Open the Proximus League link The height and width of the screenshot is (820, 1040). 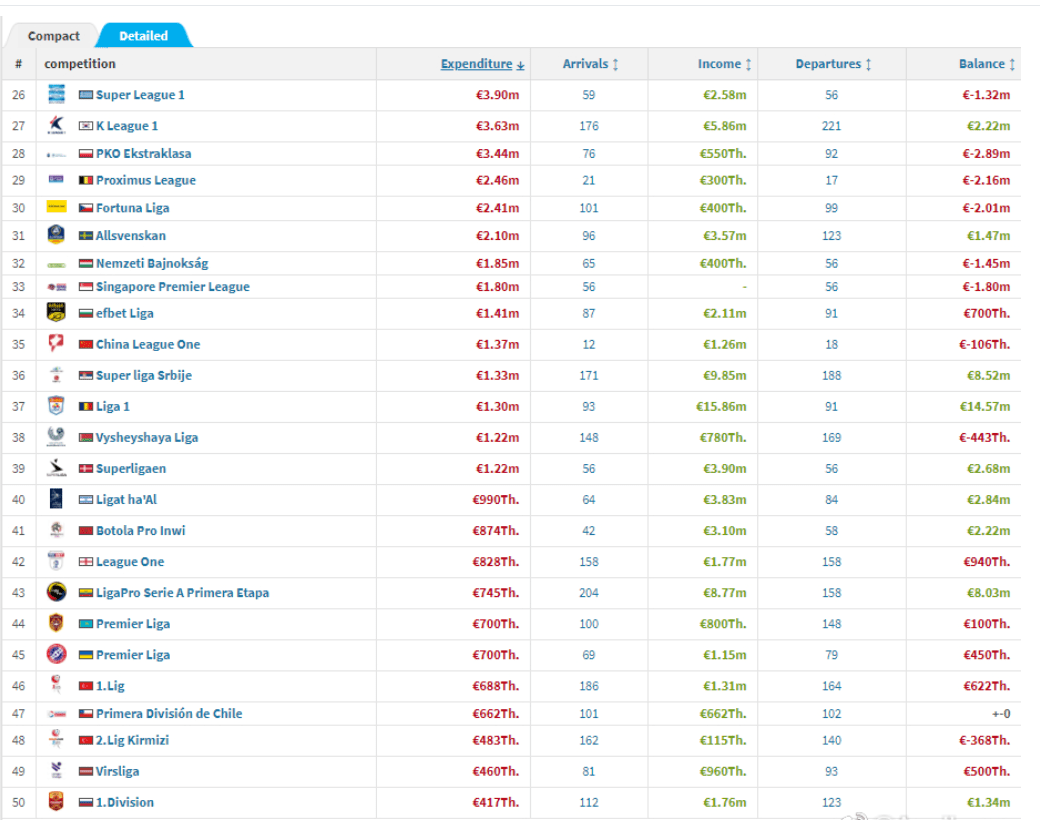[x=146, y=180]
